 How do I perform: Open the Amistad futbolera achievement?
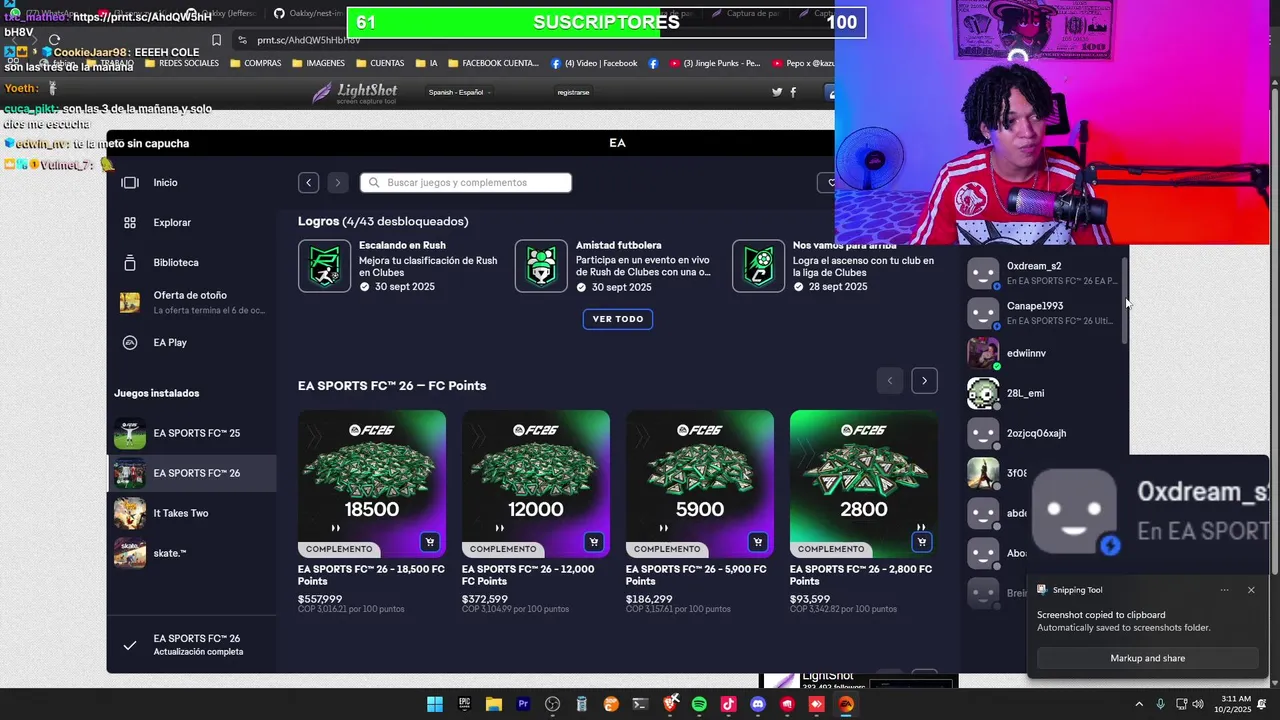pyautogui.click(x=617, y=266)
